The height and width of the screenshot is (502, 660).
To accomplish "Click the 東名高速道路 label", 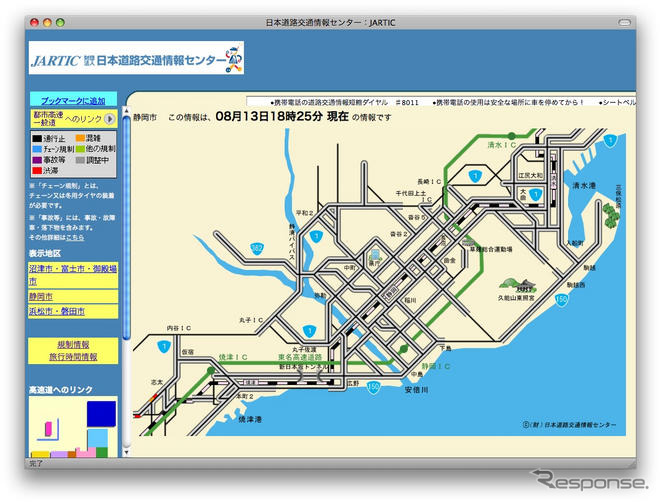I will coord(300,357).
